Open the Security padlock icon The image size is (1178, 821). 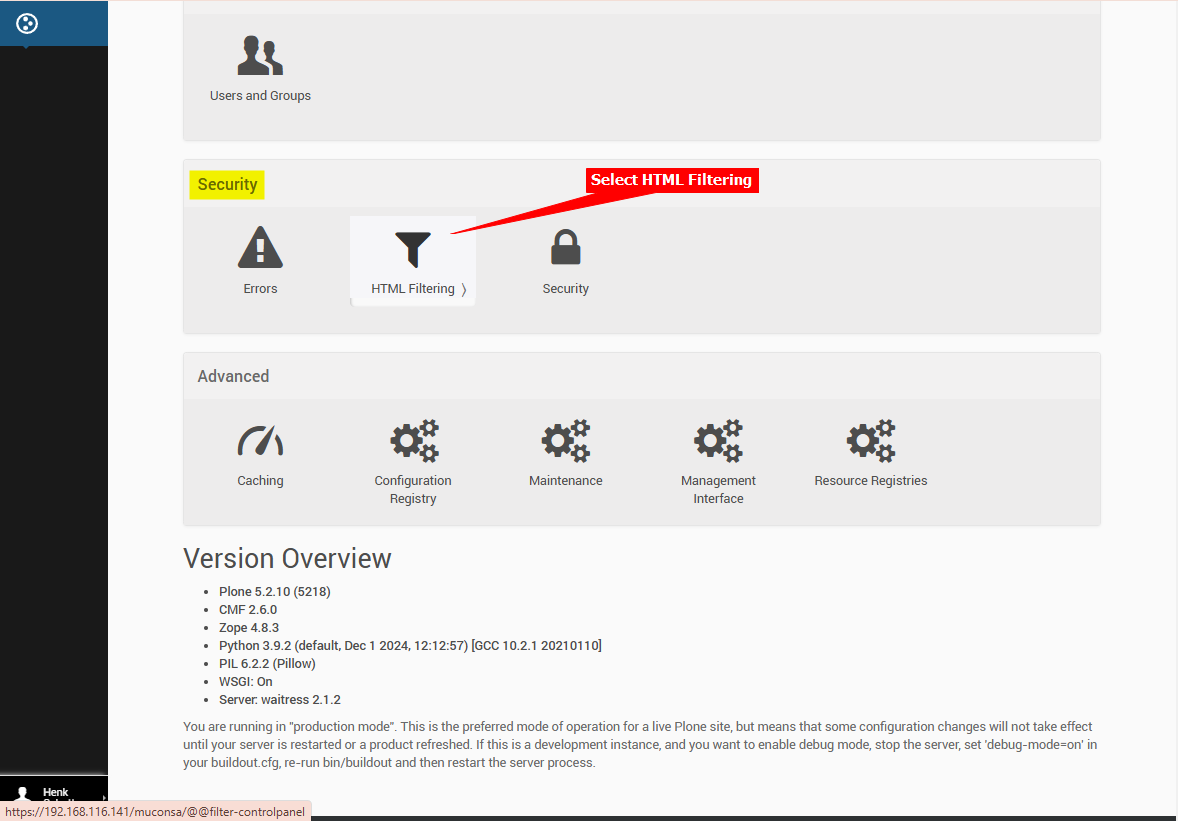point(566,247)
